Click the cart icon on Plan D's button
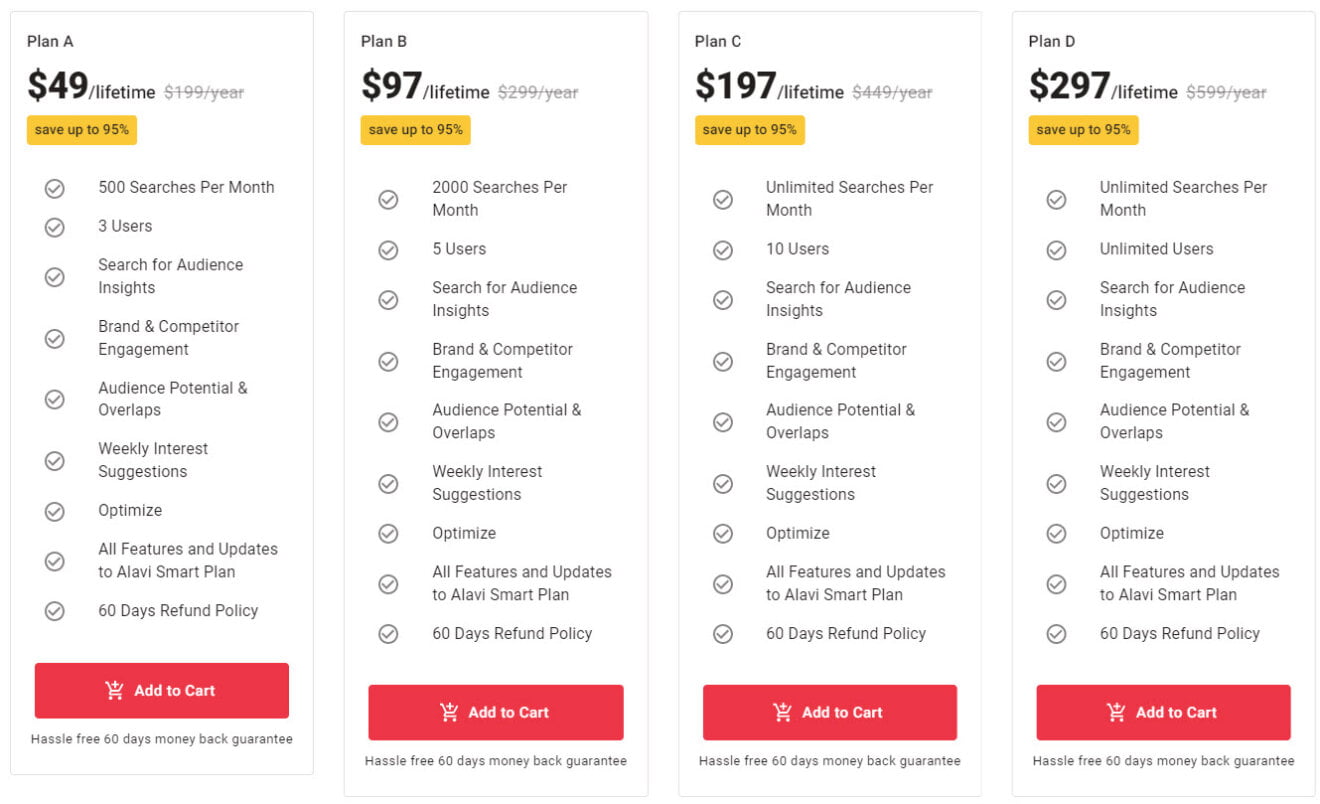The width and height of the screenshot is (1320, 804). click(x=1116, y=713)
